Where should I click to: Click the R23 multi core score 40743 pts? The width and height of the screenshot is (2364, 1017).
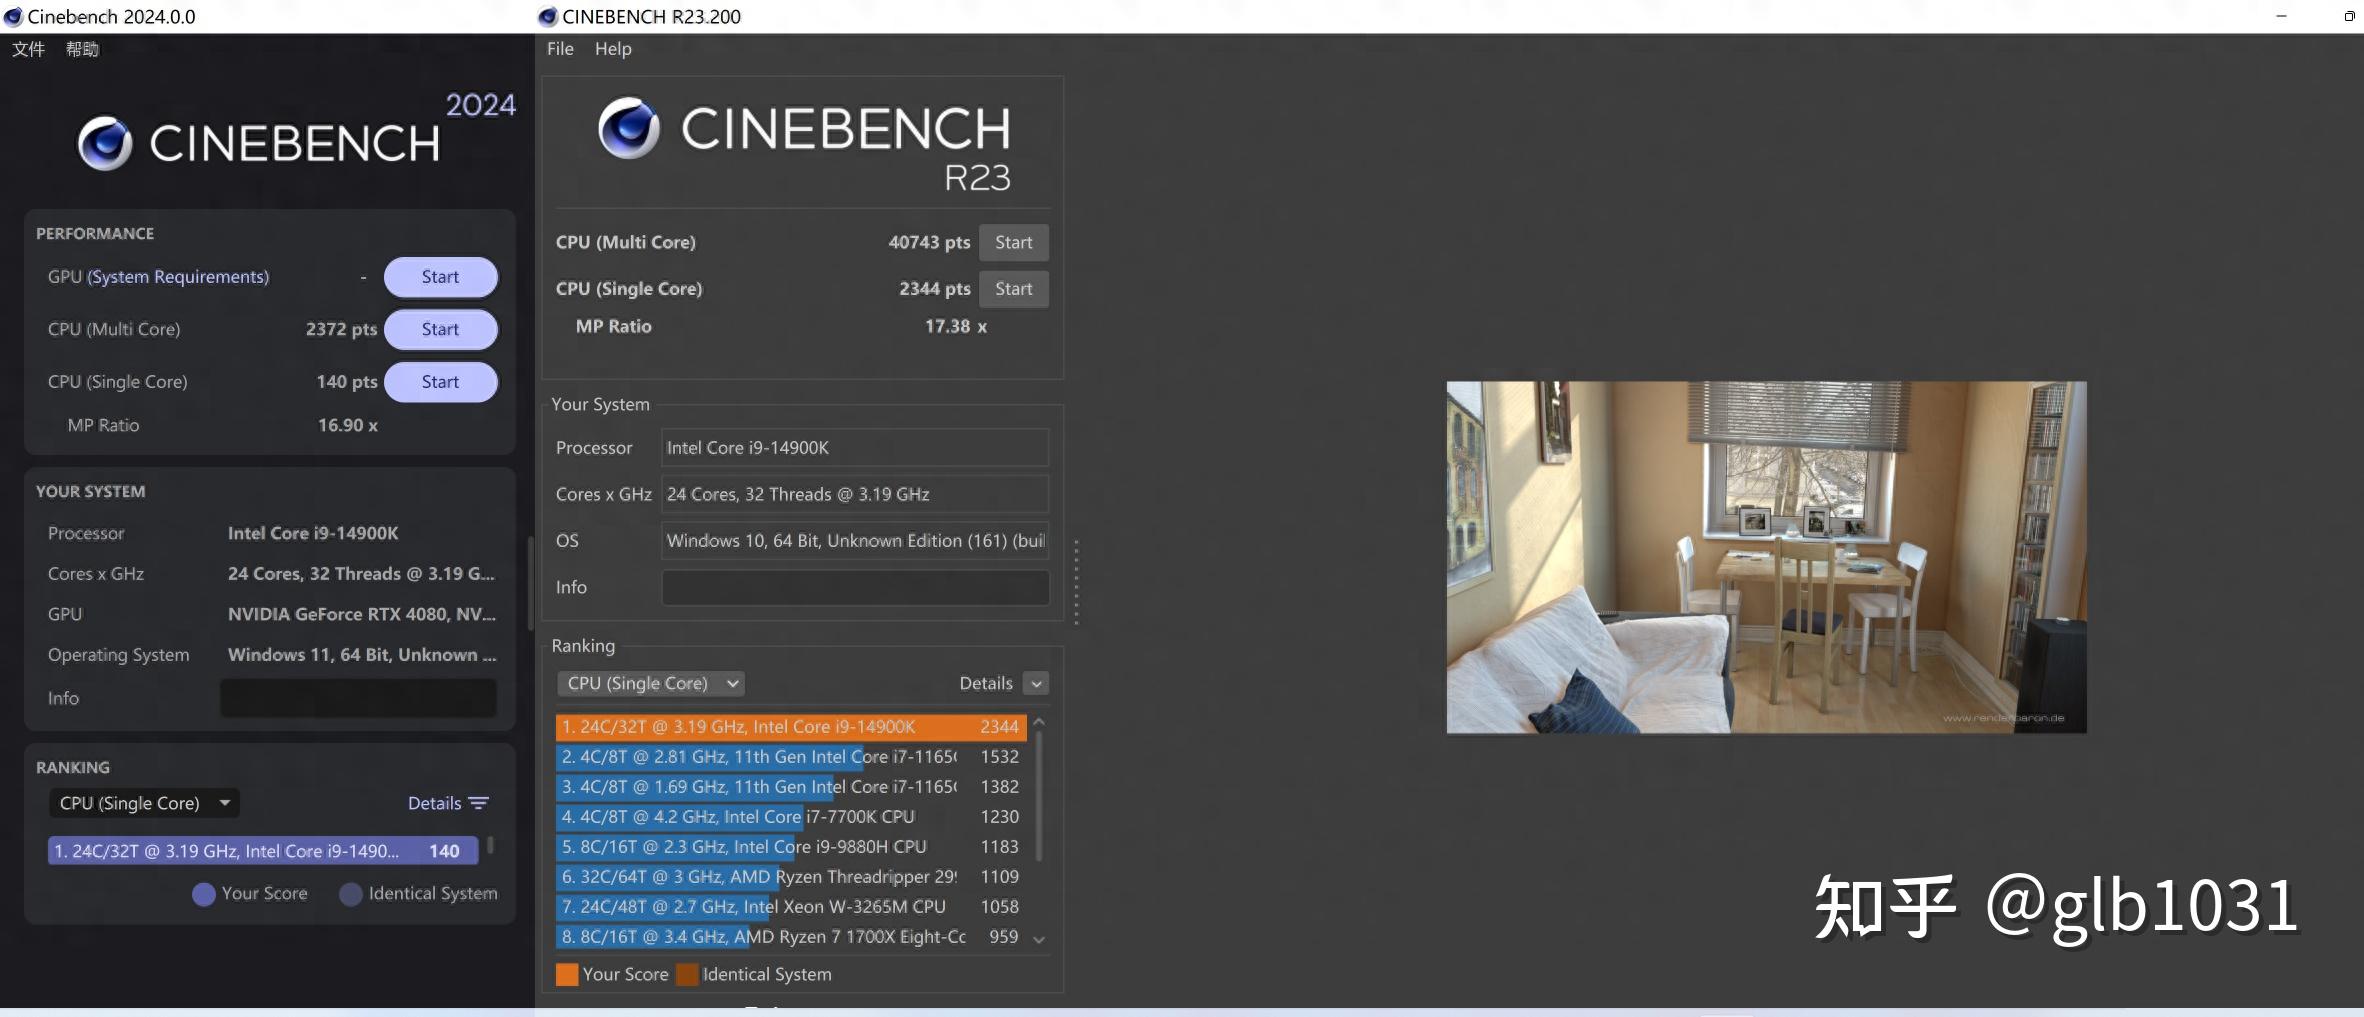tap(929, 242)
